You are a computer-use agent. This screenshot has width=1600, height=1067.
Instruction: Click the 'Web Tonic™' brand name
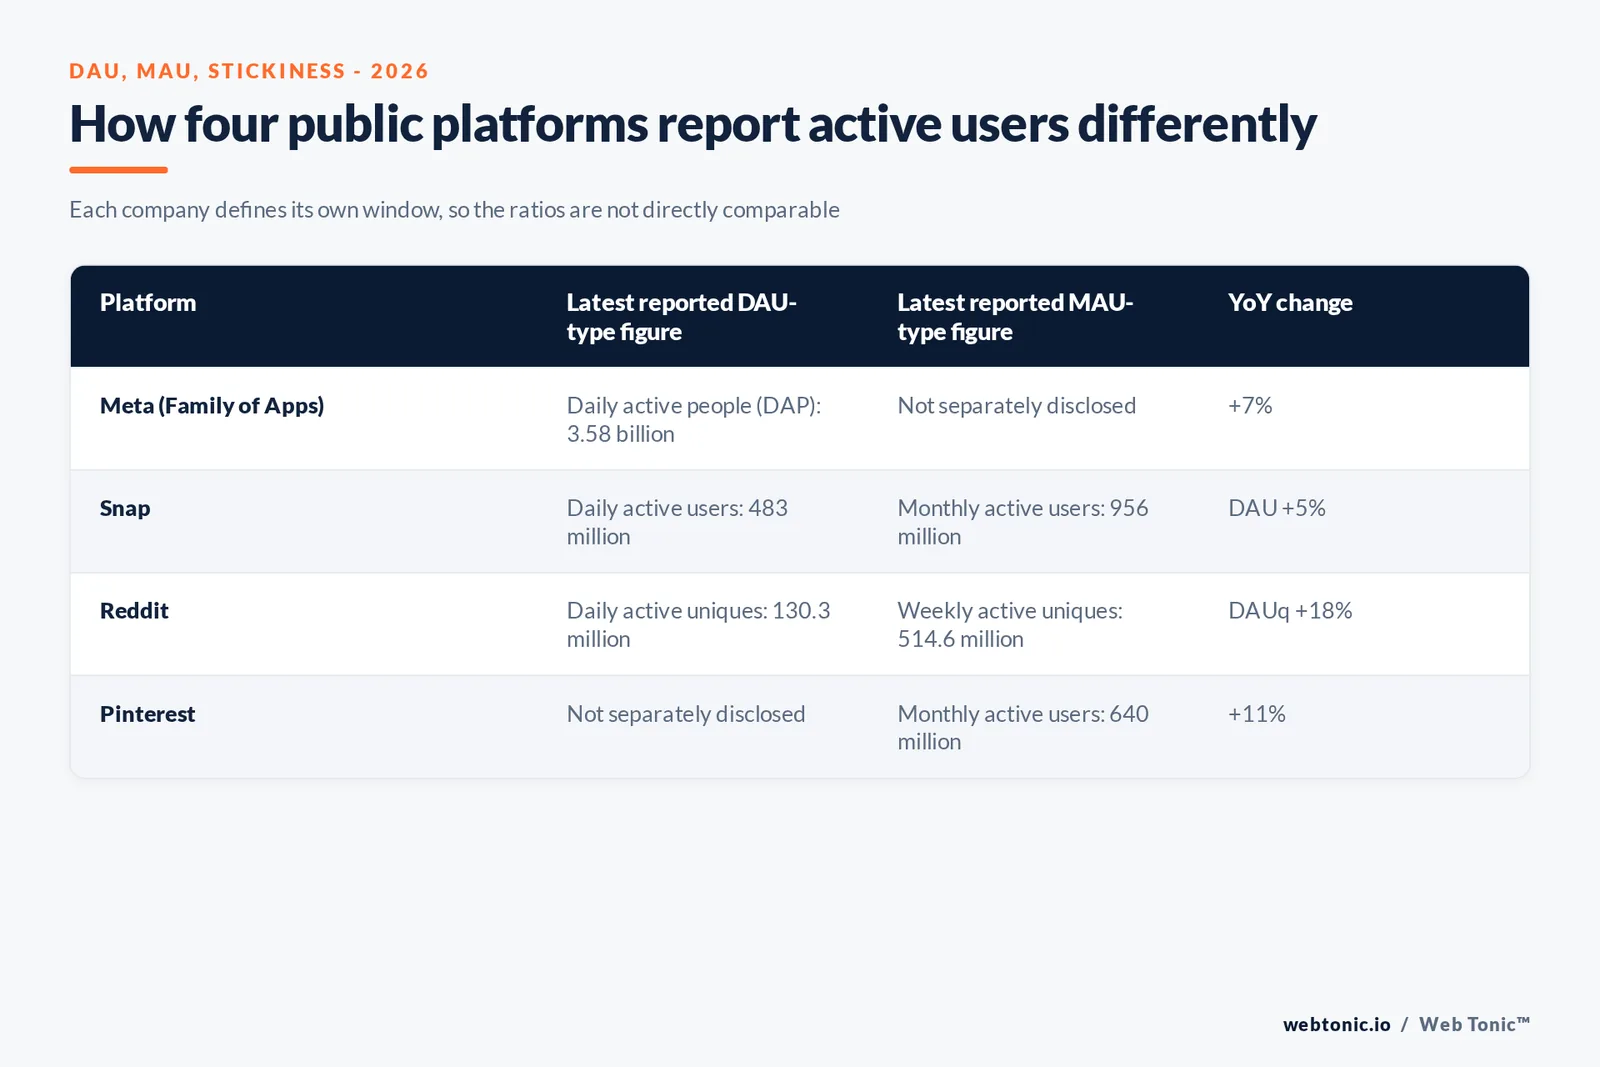pos(1474,1024)
